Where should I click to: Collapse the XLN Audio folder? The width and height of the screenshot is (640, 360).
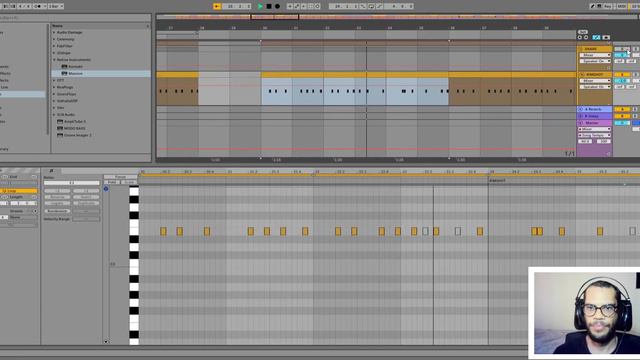pos(54,115)
